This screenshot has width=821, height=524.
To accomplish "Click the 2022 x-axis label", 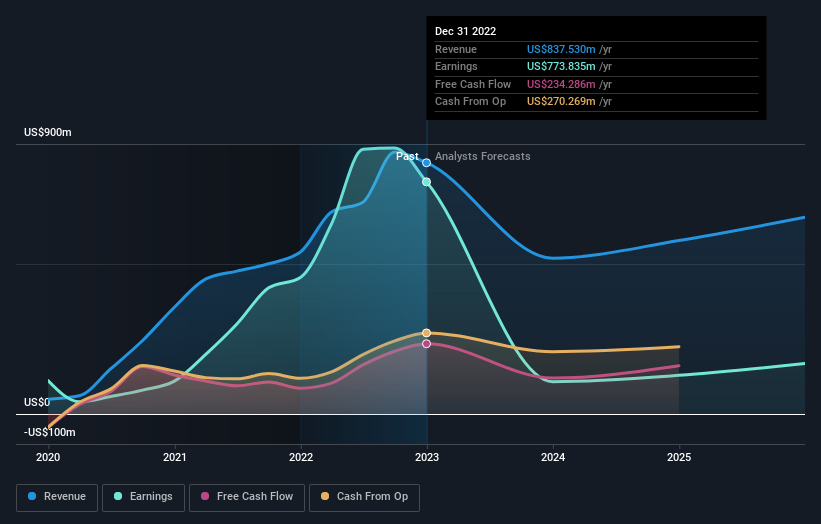I will (301, 458).
